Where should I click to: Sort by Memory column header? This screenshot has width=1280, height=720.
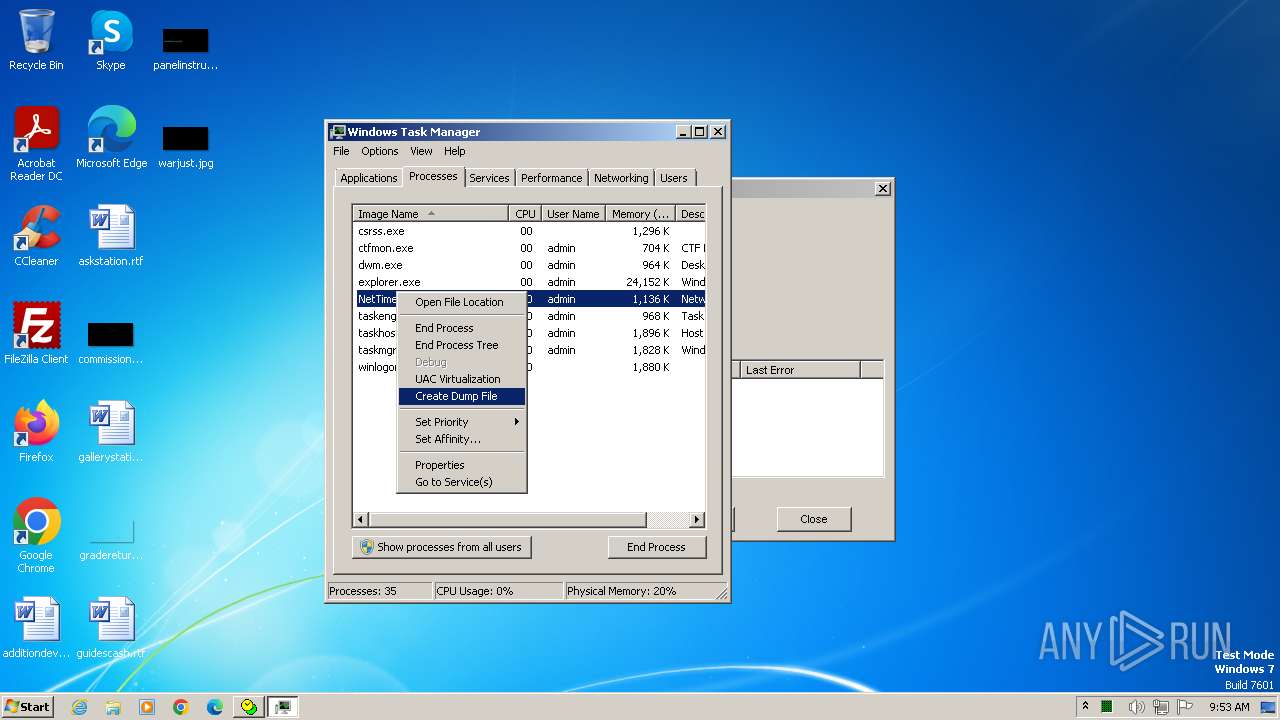coord(641,214)
